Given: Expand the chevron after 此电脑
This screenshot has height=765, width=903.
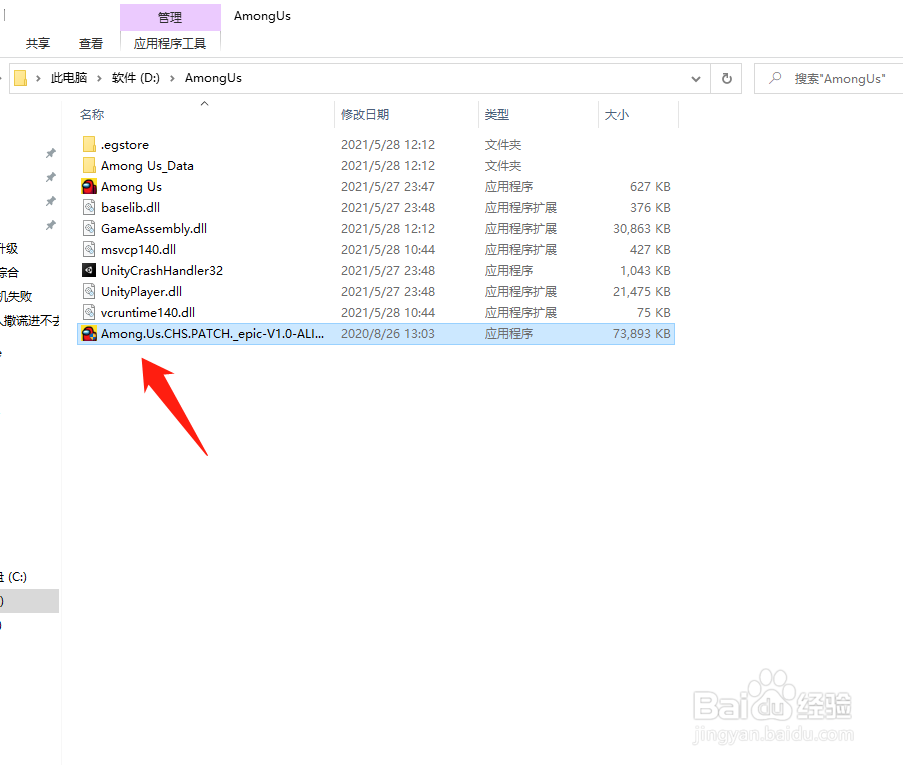Looking at the screenshot, I should tap(99, 78).
